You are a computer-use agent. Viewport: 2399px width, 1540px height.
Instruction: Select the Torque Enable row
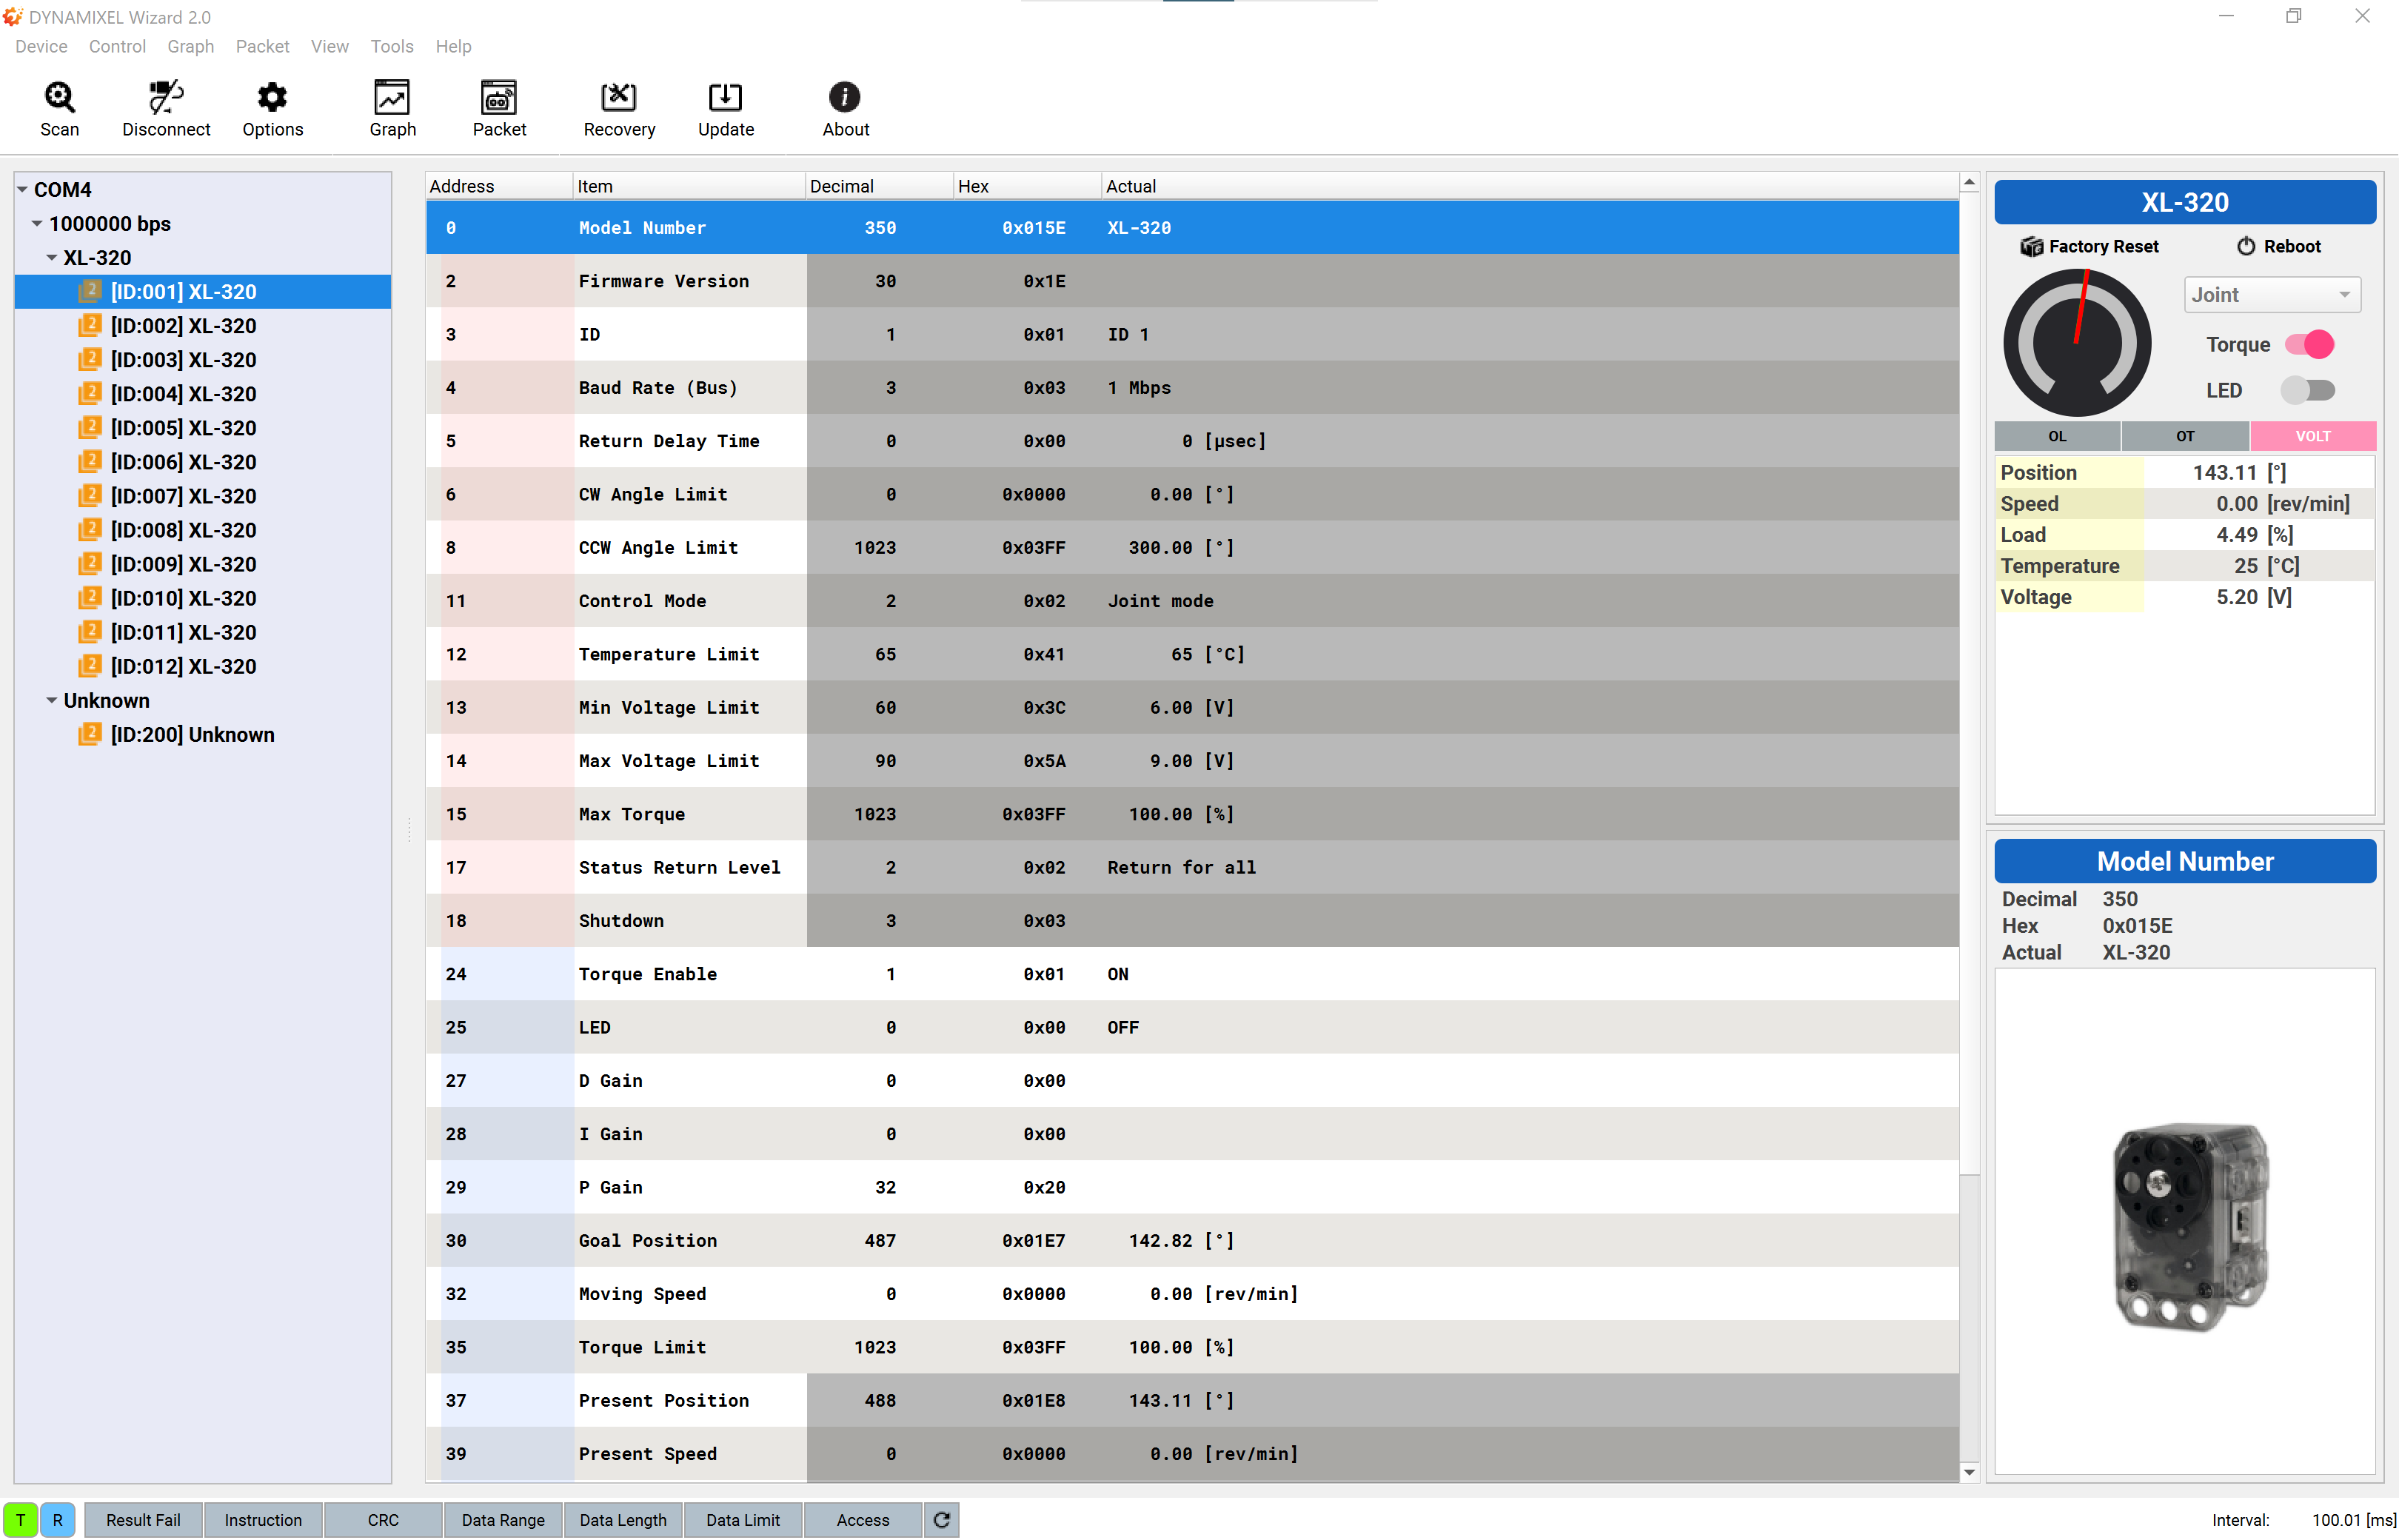(1192, 974)
